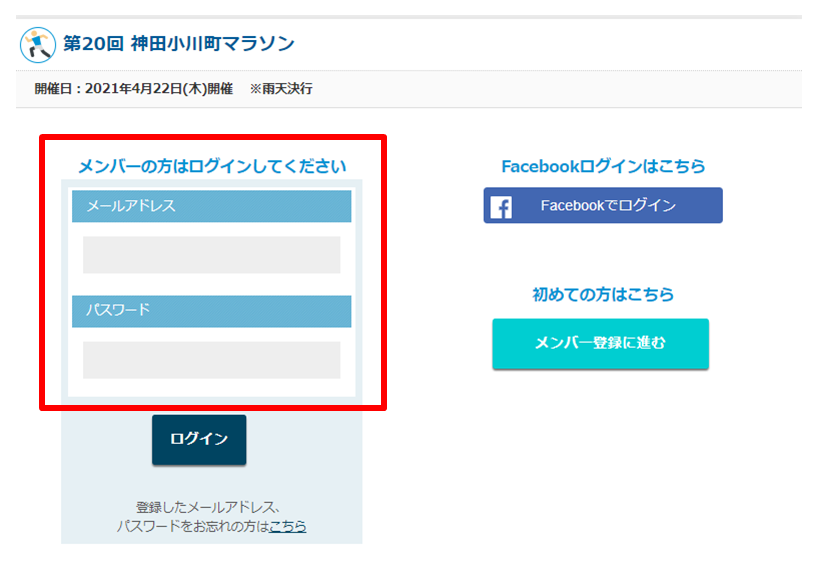This screenshot has width=815, height=571.
Task: Click the パスワードをお忘れの方は text
Action: [x=193, y=526]
